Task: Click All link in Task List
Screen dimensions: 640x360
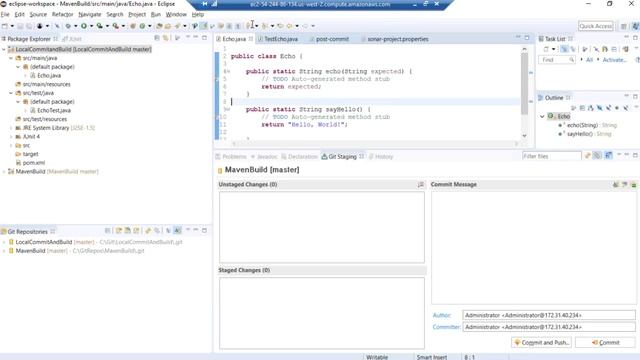Action: (589, 60)
